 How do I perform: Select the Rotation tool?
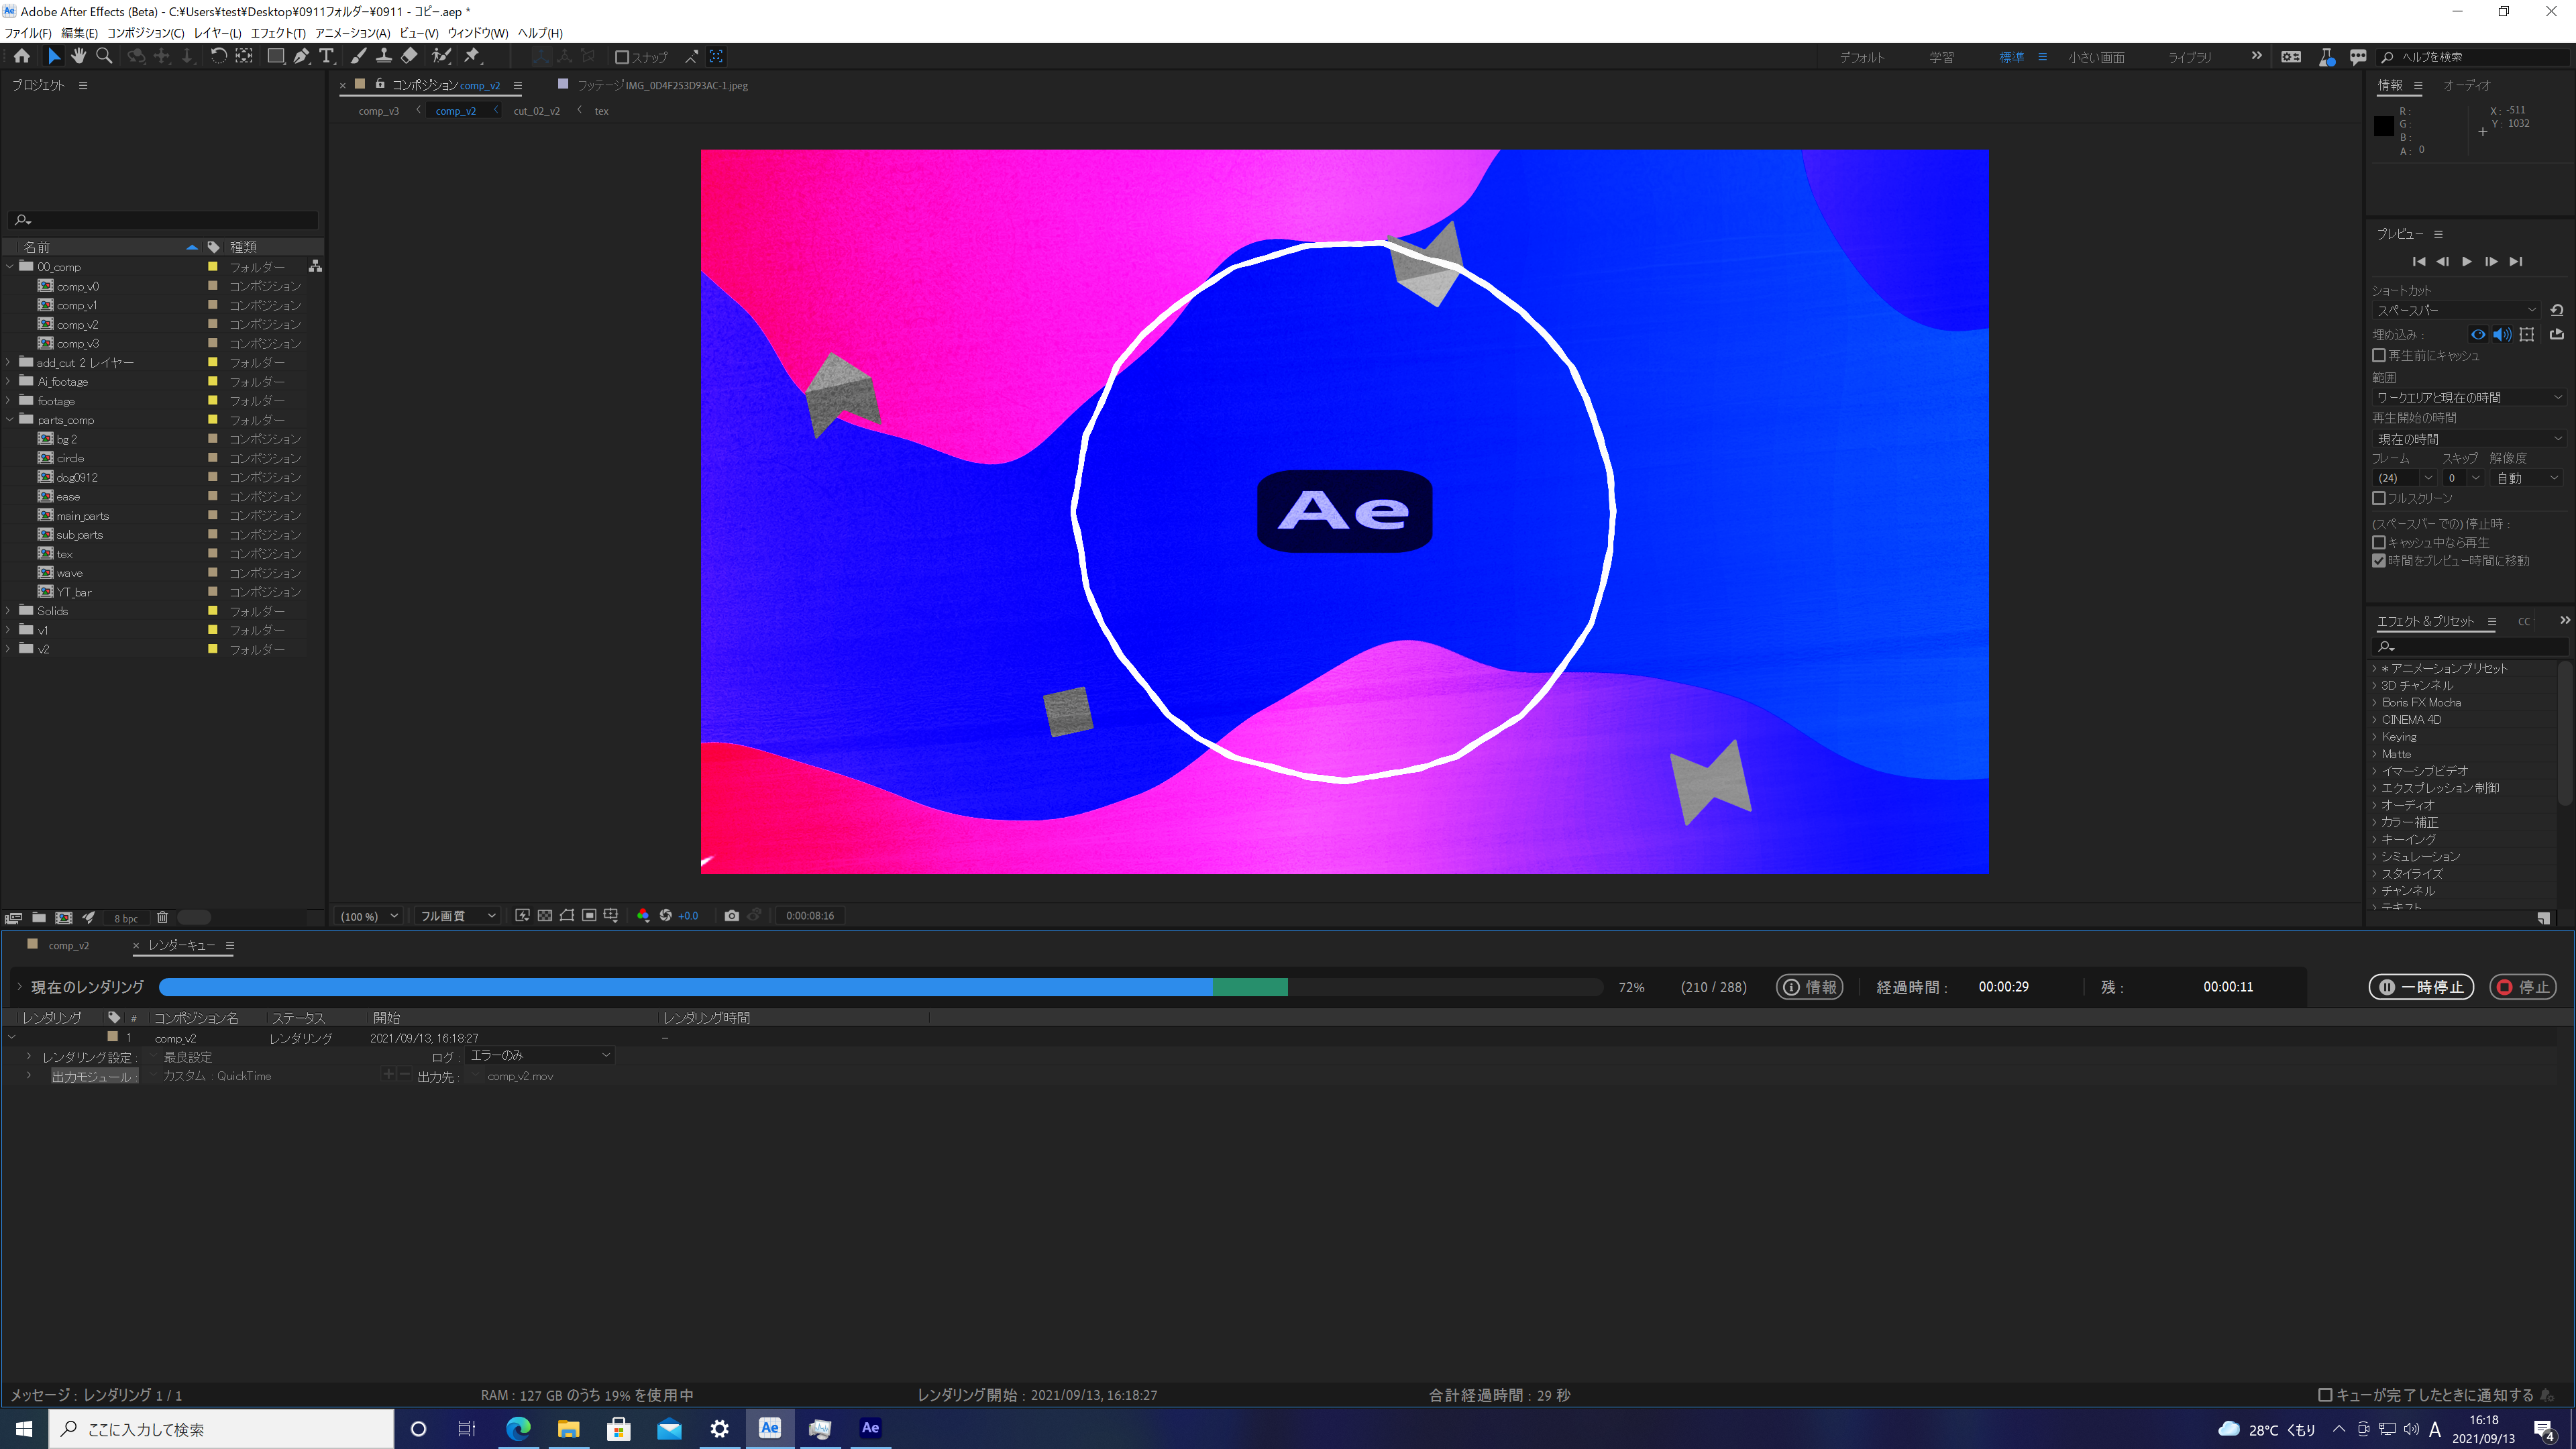click(218, 56)
